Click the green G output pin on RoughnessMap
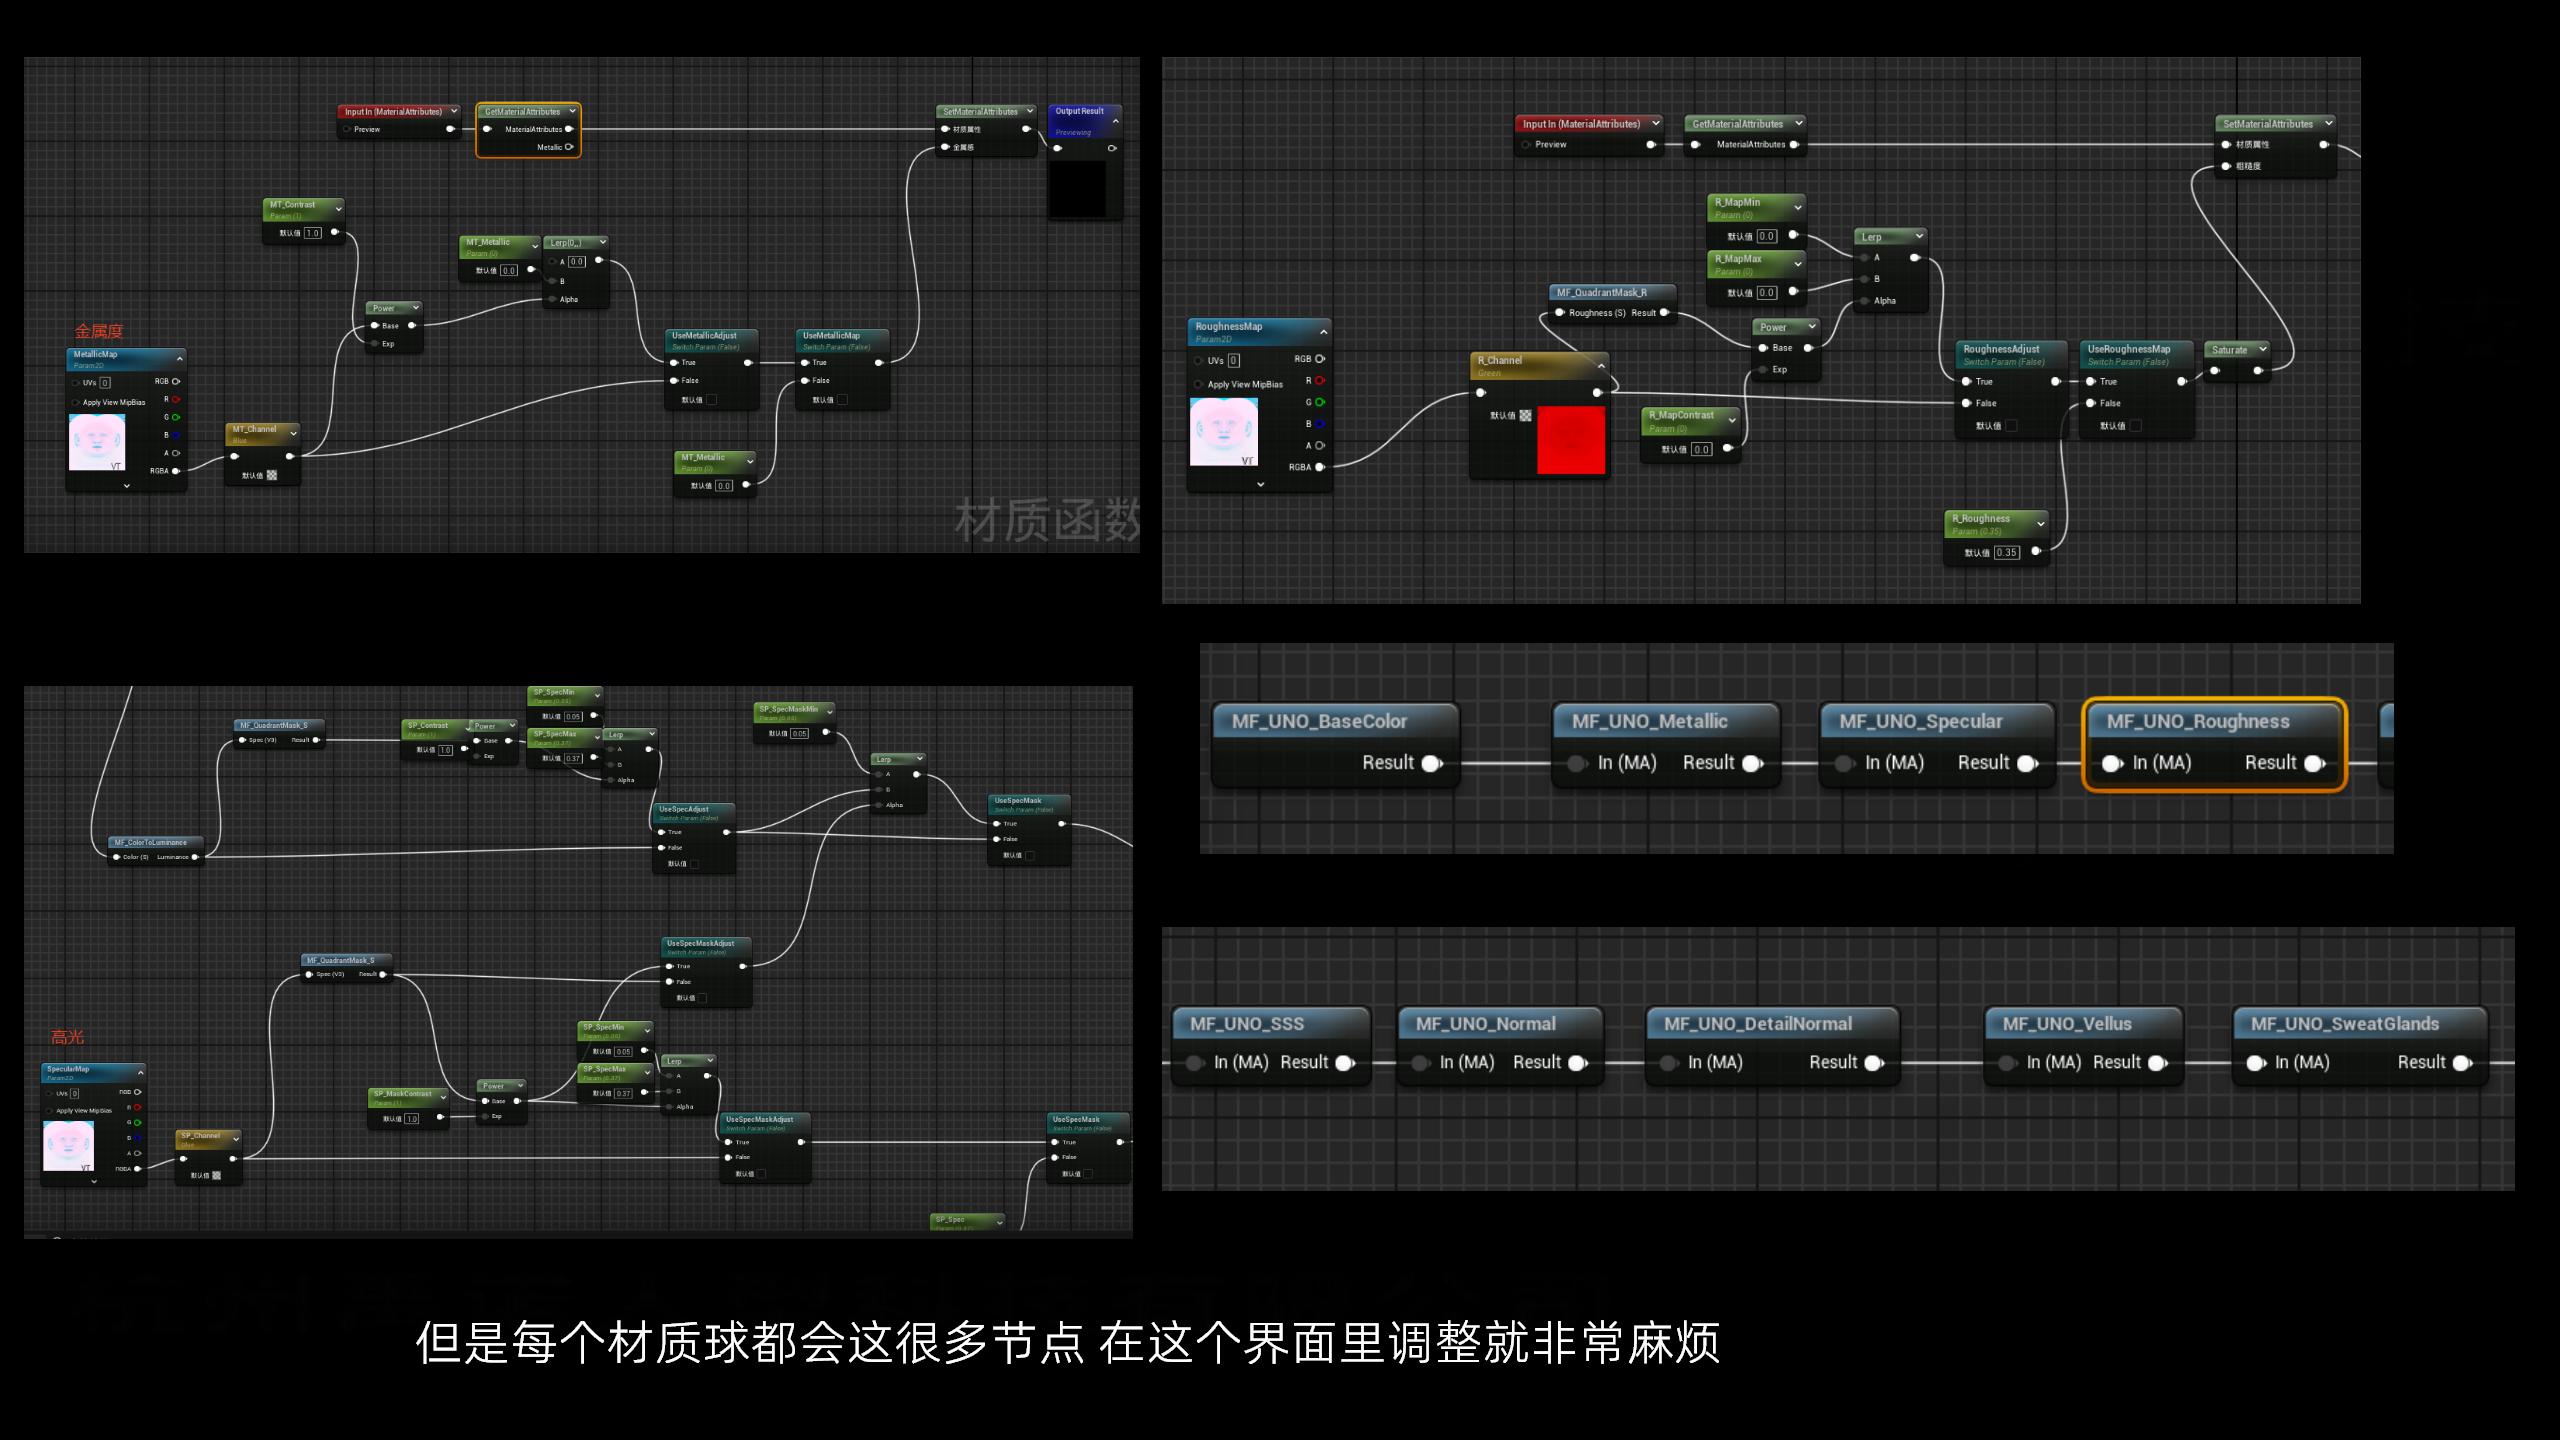 click(1320, 402)
